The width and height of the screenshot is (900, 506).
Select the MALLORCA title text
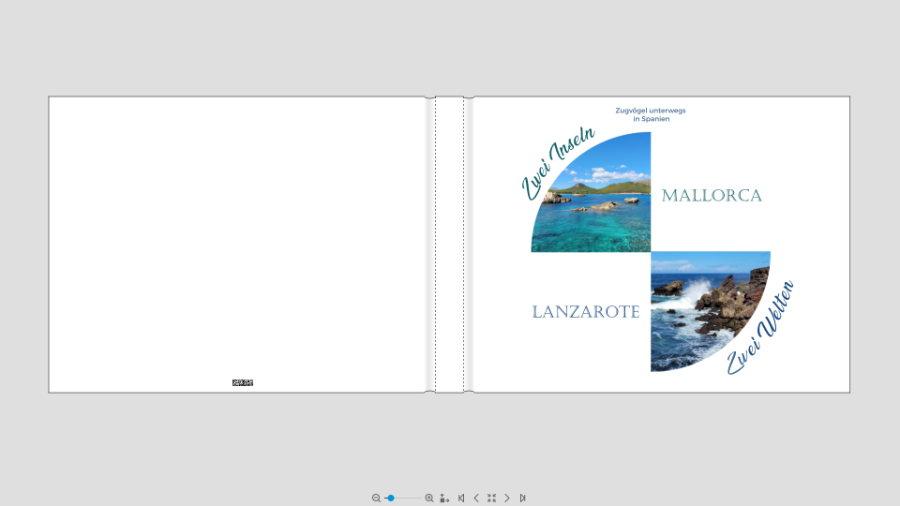tap(712, 196)
